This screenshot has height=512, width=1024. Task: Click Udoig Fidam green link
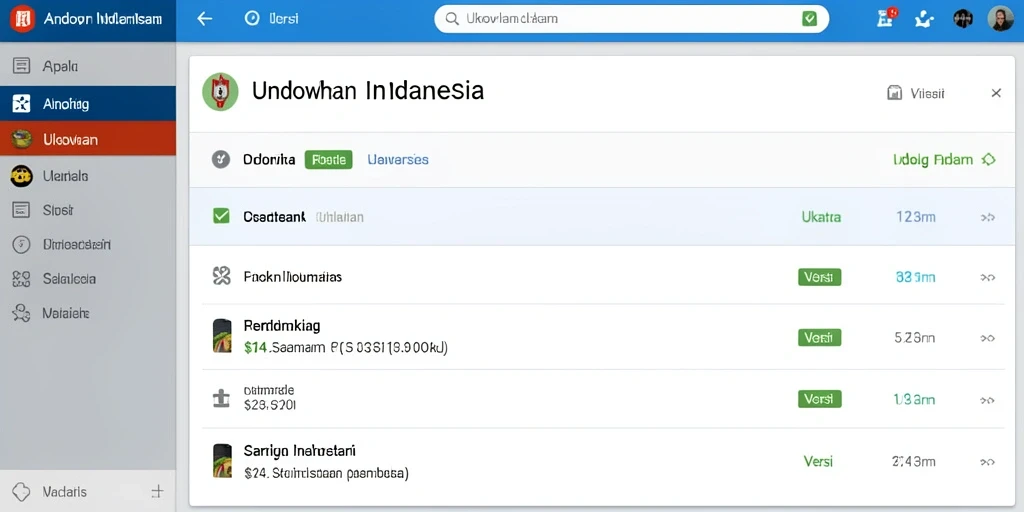(933, 159)
